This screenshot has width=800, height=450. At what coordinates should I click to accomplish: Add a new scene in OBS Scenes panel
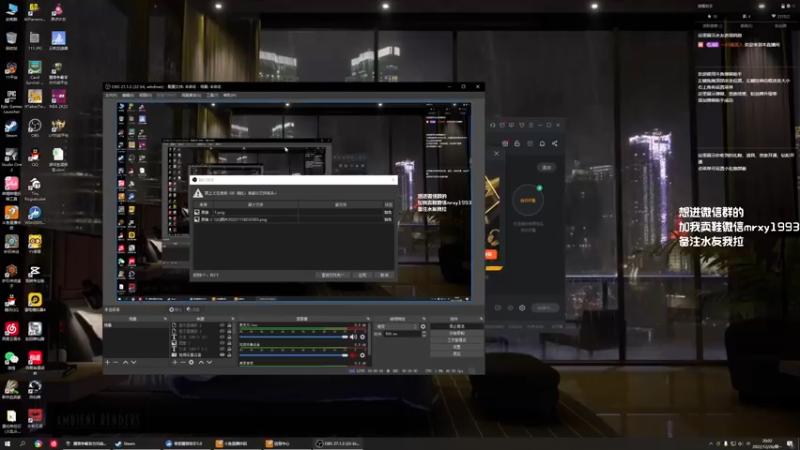pyautogui.click(x=107, y=362)
